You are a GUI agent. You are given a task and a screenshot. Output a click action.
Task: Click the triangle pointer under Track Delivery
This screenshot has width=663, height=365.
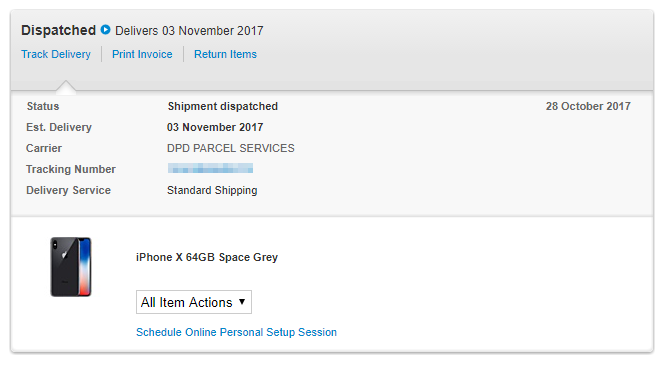[66, 85]
